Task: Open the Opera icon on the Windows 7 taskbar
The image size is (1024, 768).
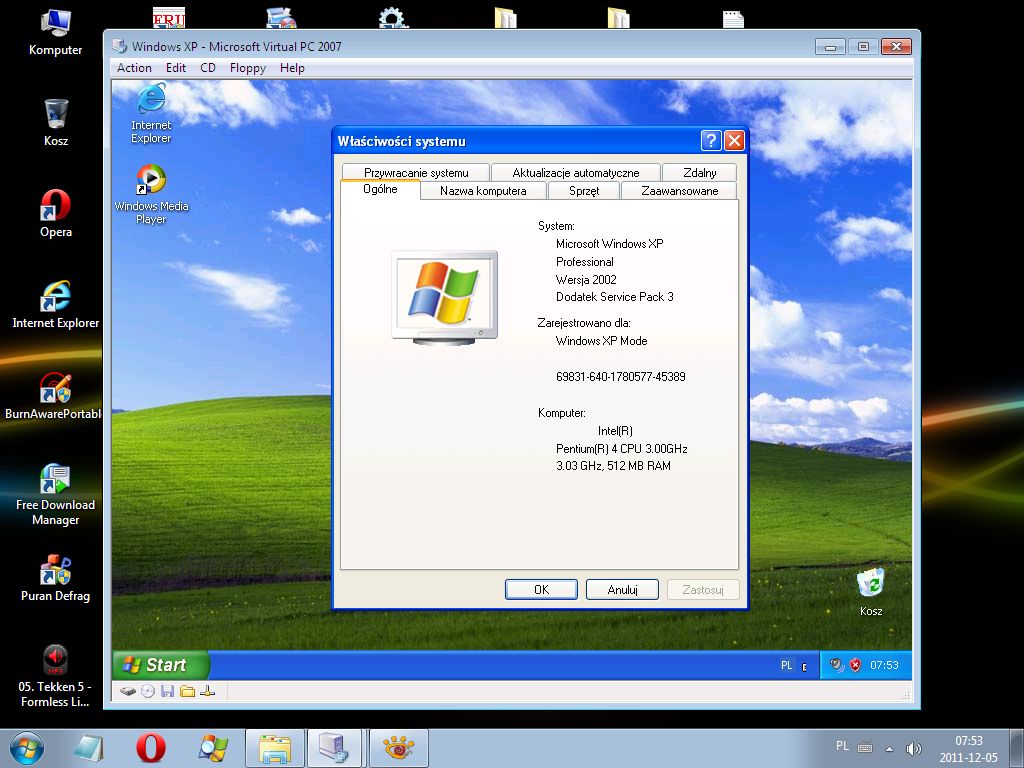Action: (x=151, y=748)
